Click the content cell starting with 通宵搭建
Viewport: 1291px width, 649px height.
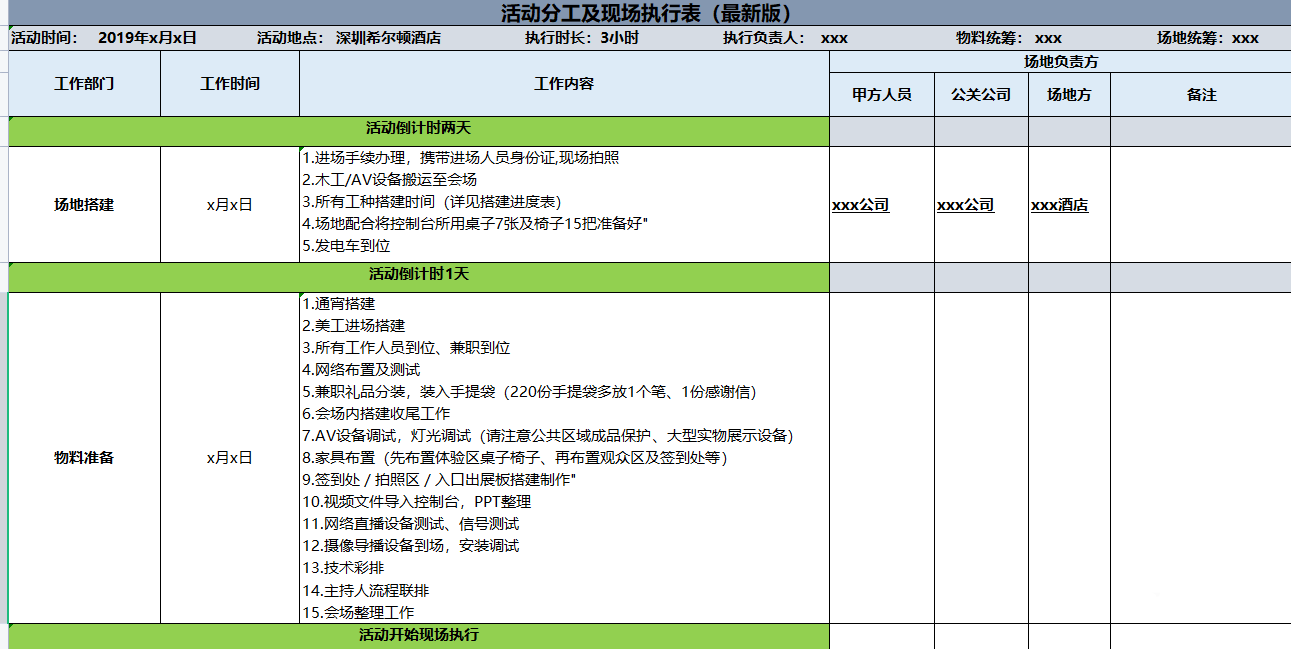pos(564,458)
